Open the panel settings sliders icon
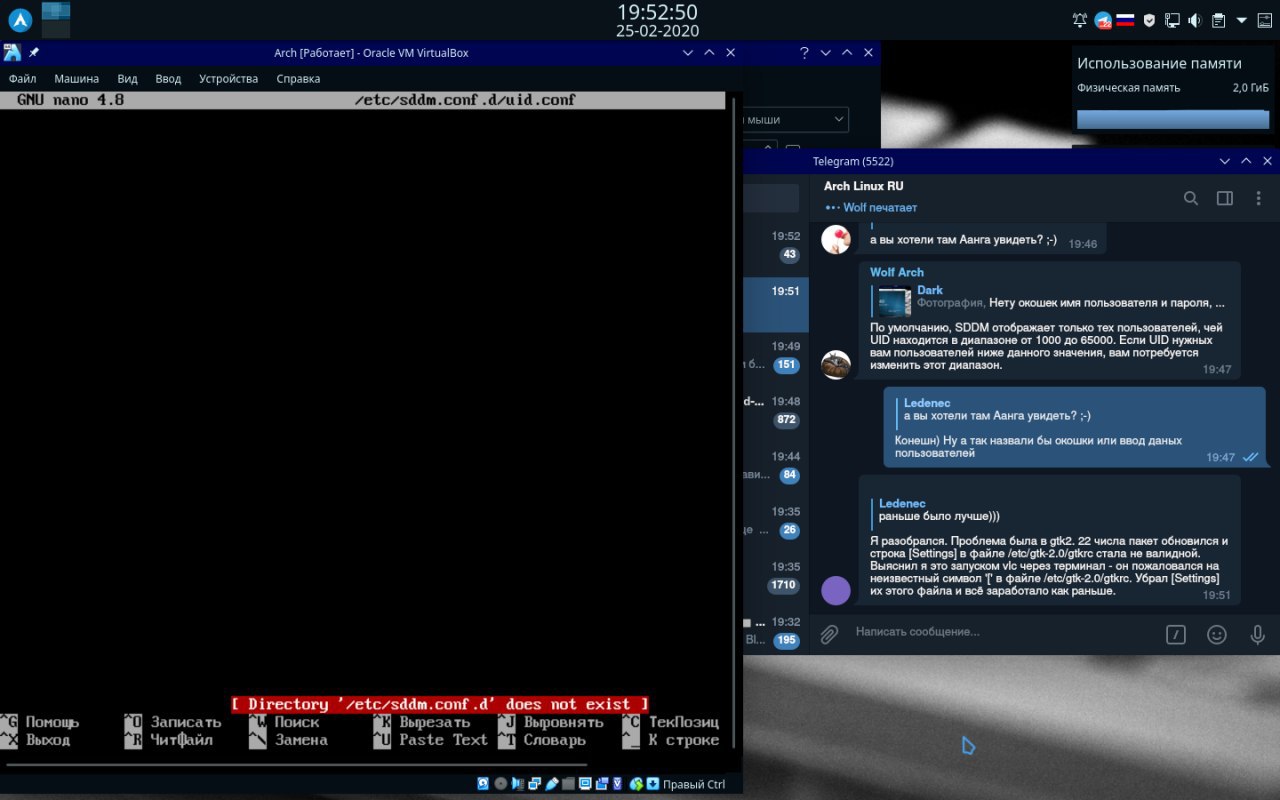Viewport: 1280px width, 800px height. click(1263, 20)
